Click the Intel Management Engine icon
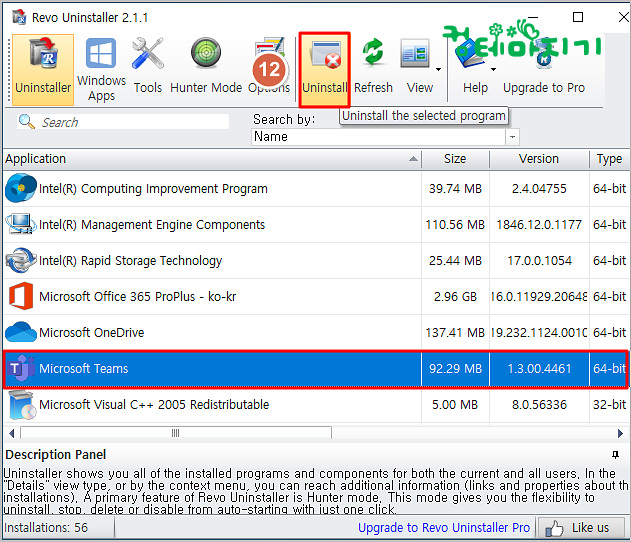 tap(19, 224)
